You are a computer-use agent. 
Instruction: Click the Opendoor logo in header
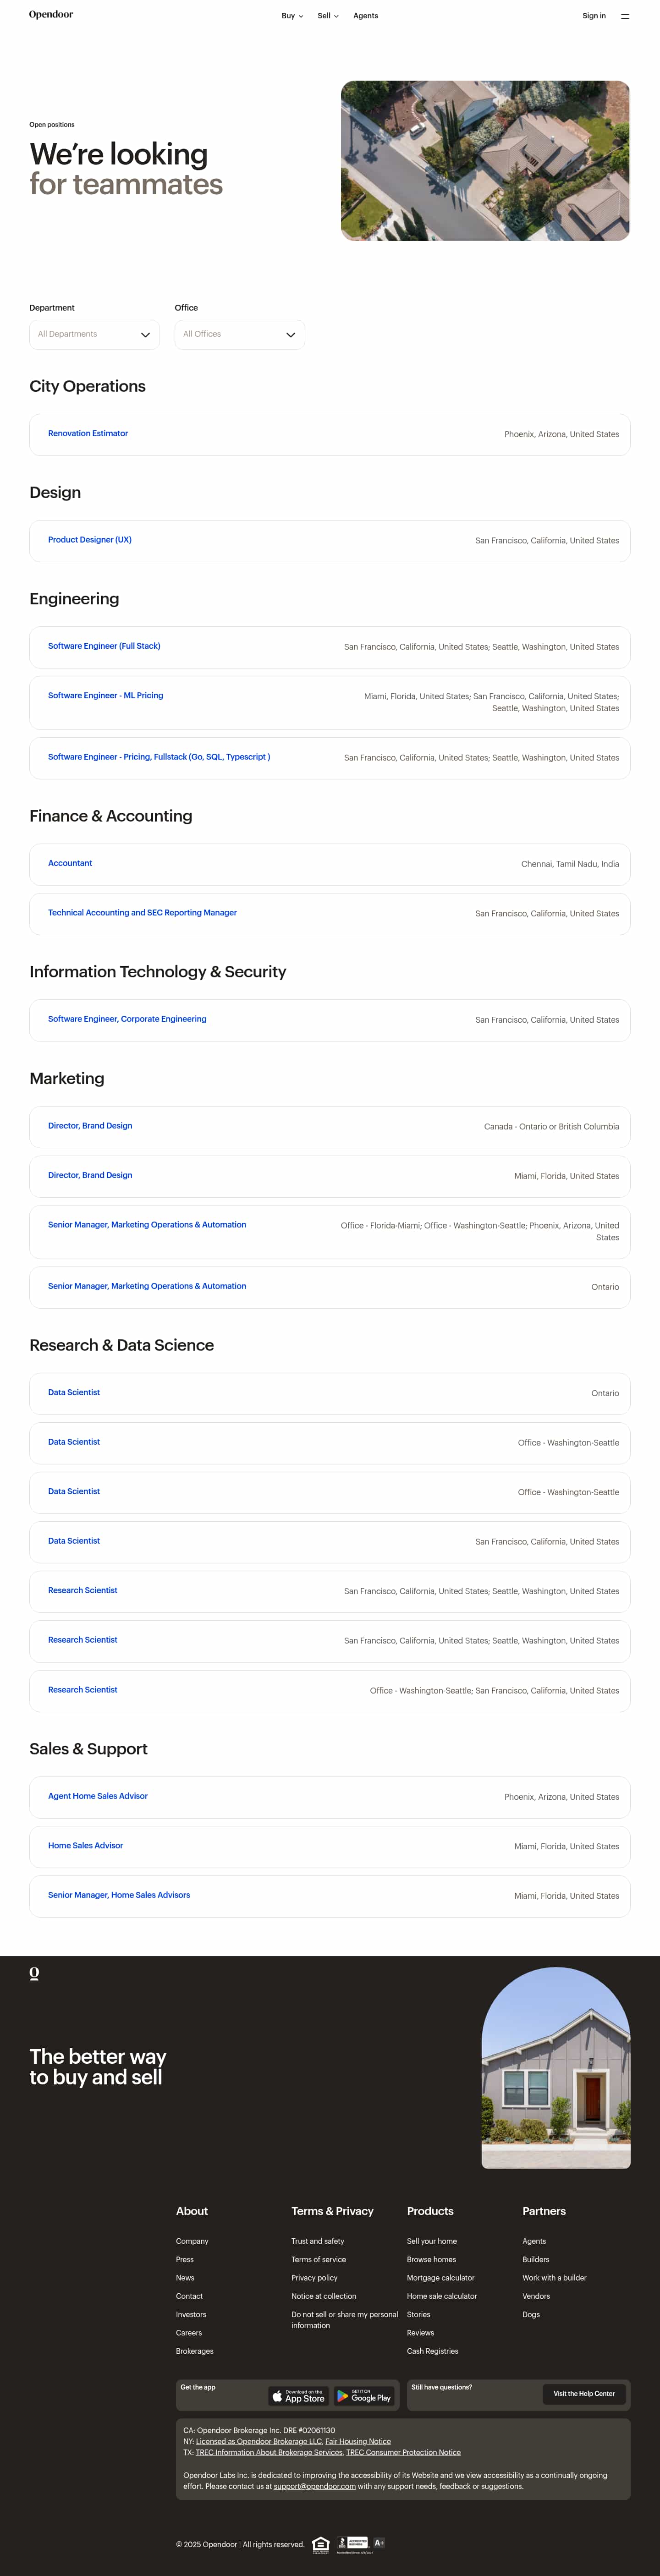pos(51,15)
